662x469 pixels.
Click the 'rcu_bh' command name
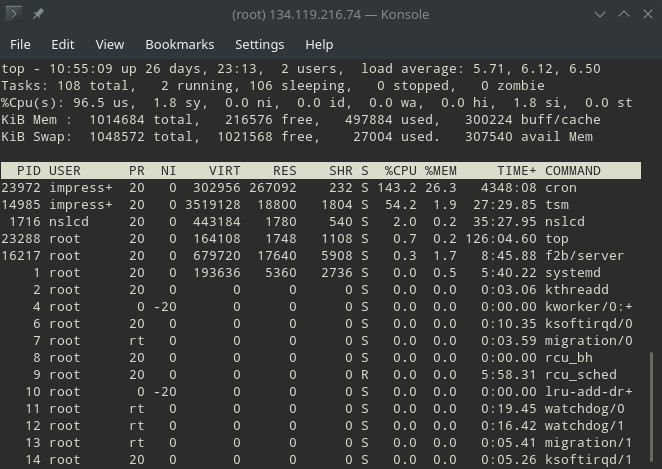(568, 358)
